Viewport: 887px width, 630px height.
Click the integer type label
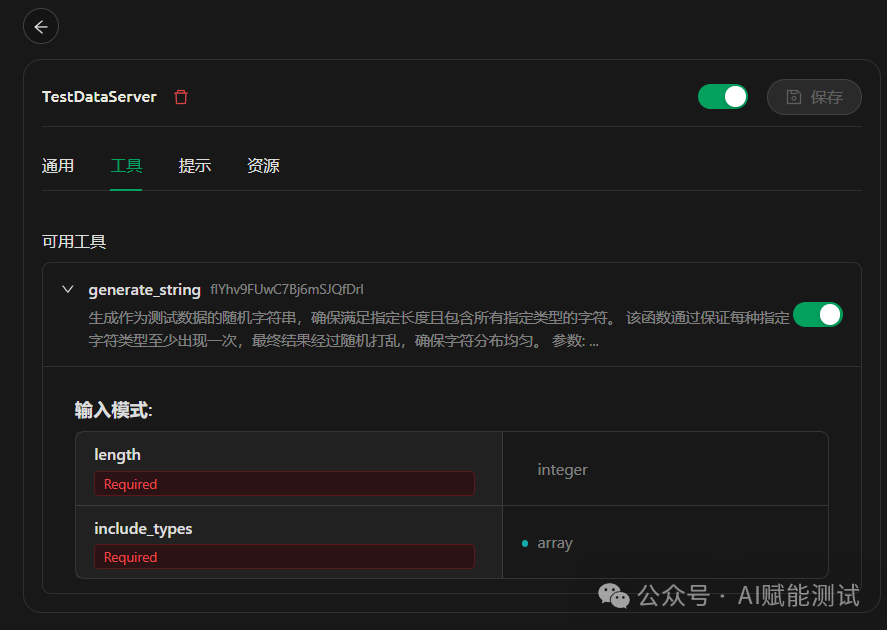pos(562,470)
